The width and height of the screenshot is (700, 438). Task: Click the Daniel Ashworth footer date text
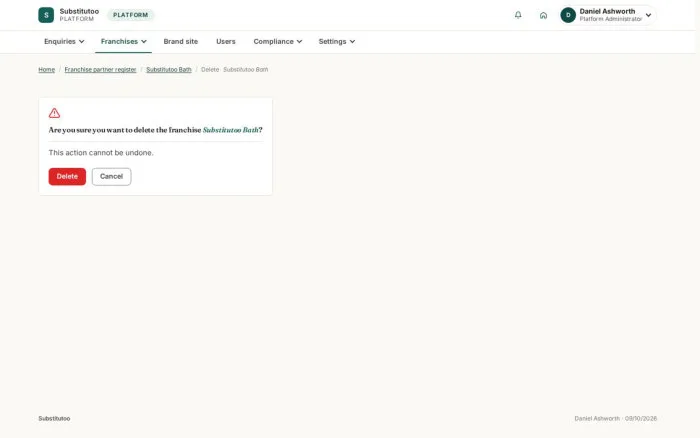(x=616, y=419)
